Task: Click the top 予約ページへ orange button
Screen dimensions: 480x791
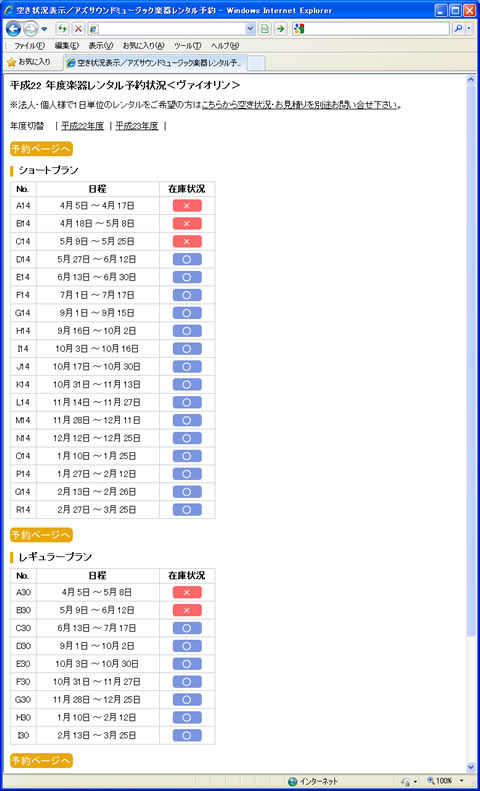Action: pos(41,149)
